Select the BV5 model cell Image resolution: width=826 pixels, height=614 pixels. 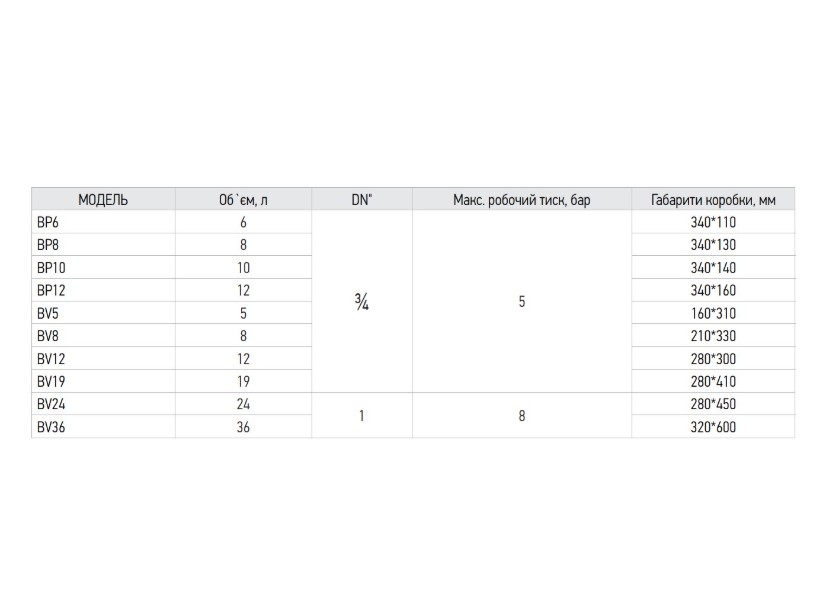point(103,313)
